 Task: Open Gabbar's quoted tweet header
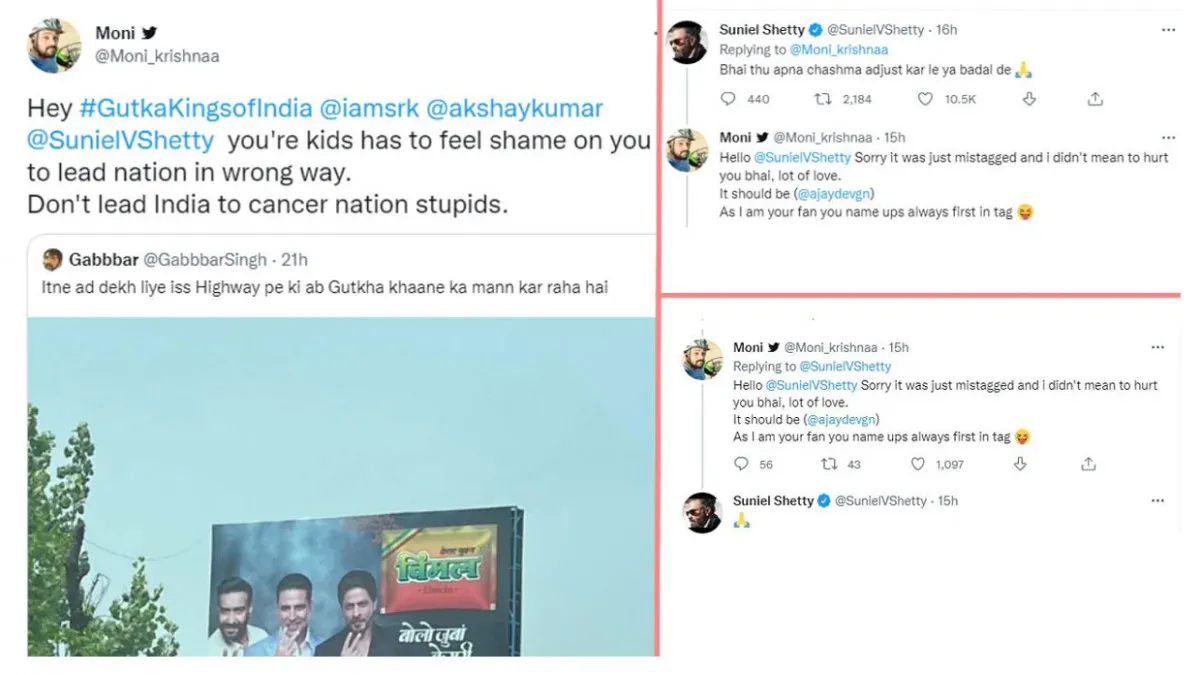click(x=175, y=260)
